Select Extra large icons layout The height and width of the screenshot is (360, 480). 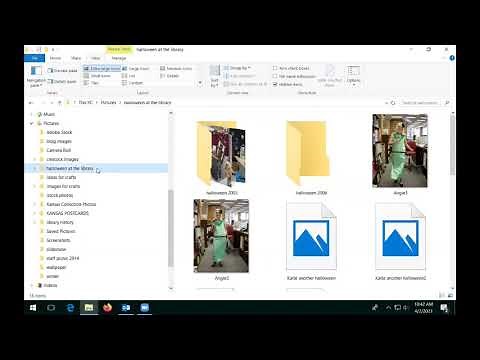click(102, 68)
